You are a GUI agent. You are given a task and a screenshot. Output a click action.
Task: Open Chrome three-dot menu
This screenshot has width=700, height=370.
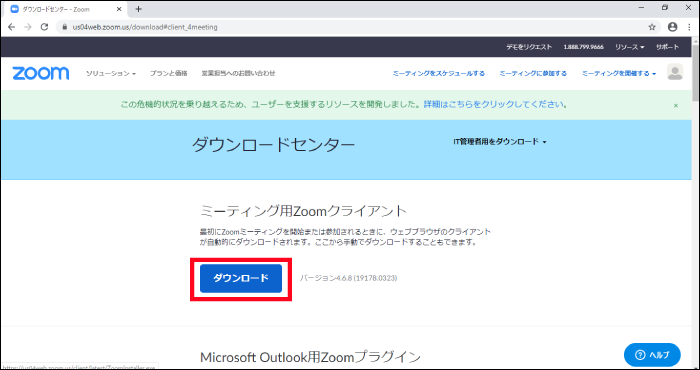(688, 27)
